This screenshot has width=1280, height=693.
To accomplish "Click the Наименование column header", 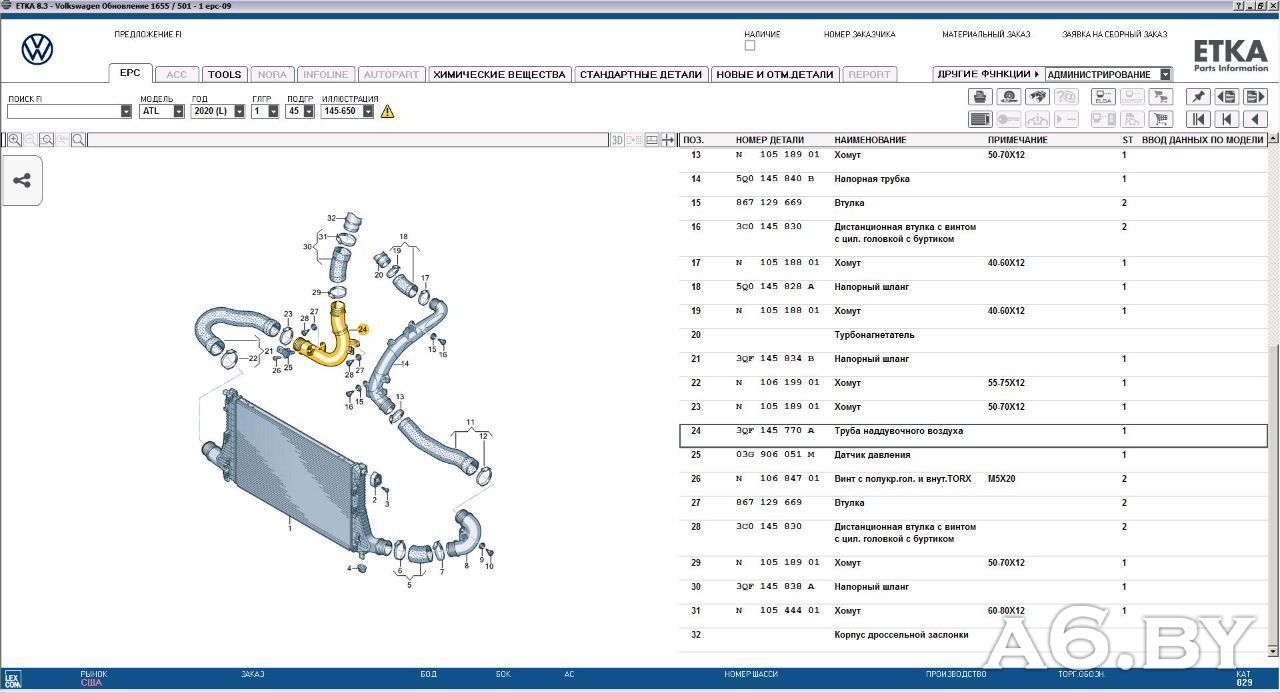I will pos(870,140).
